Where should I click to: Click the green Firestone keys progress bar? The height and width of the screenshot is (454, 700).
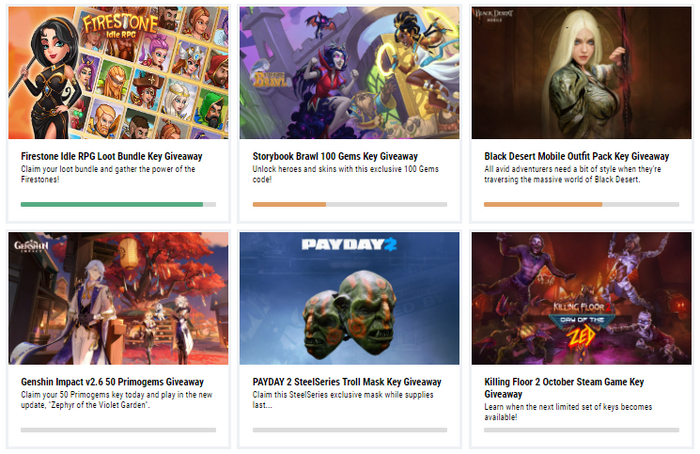pyautogui.click(x=118, y=204)
